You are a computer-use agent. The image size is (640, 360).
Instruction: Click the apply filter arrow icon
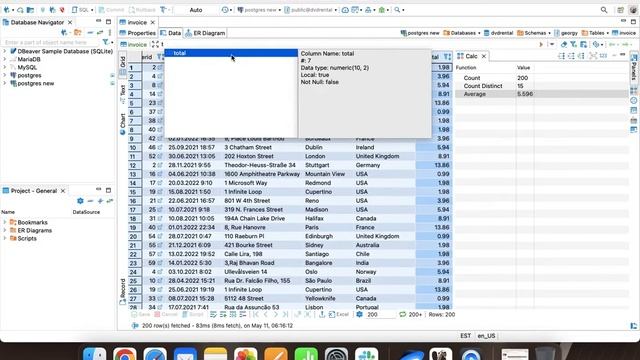541,44
